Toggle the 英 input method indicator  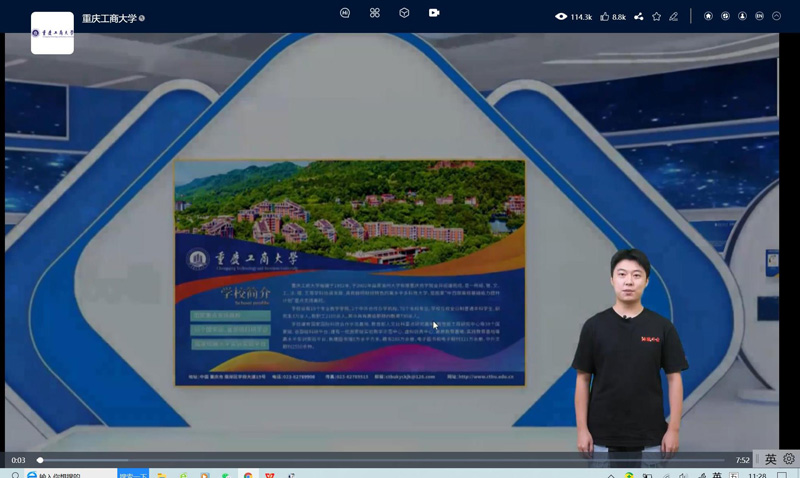coord(770,459)
